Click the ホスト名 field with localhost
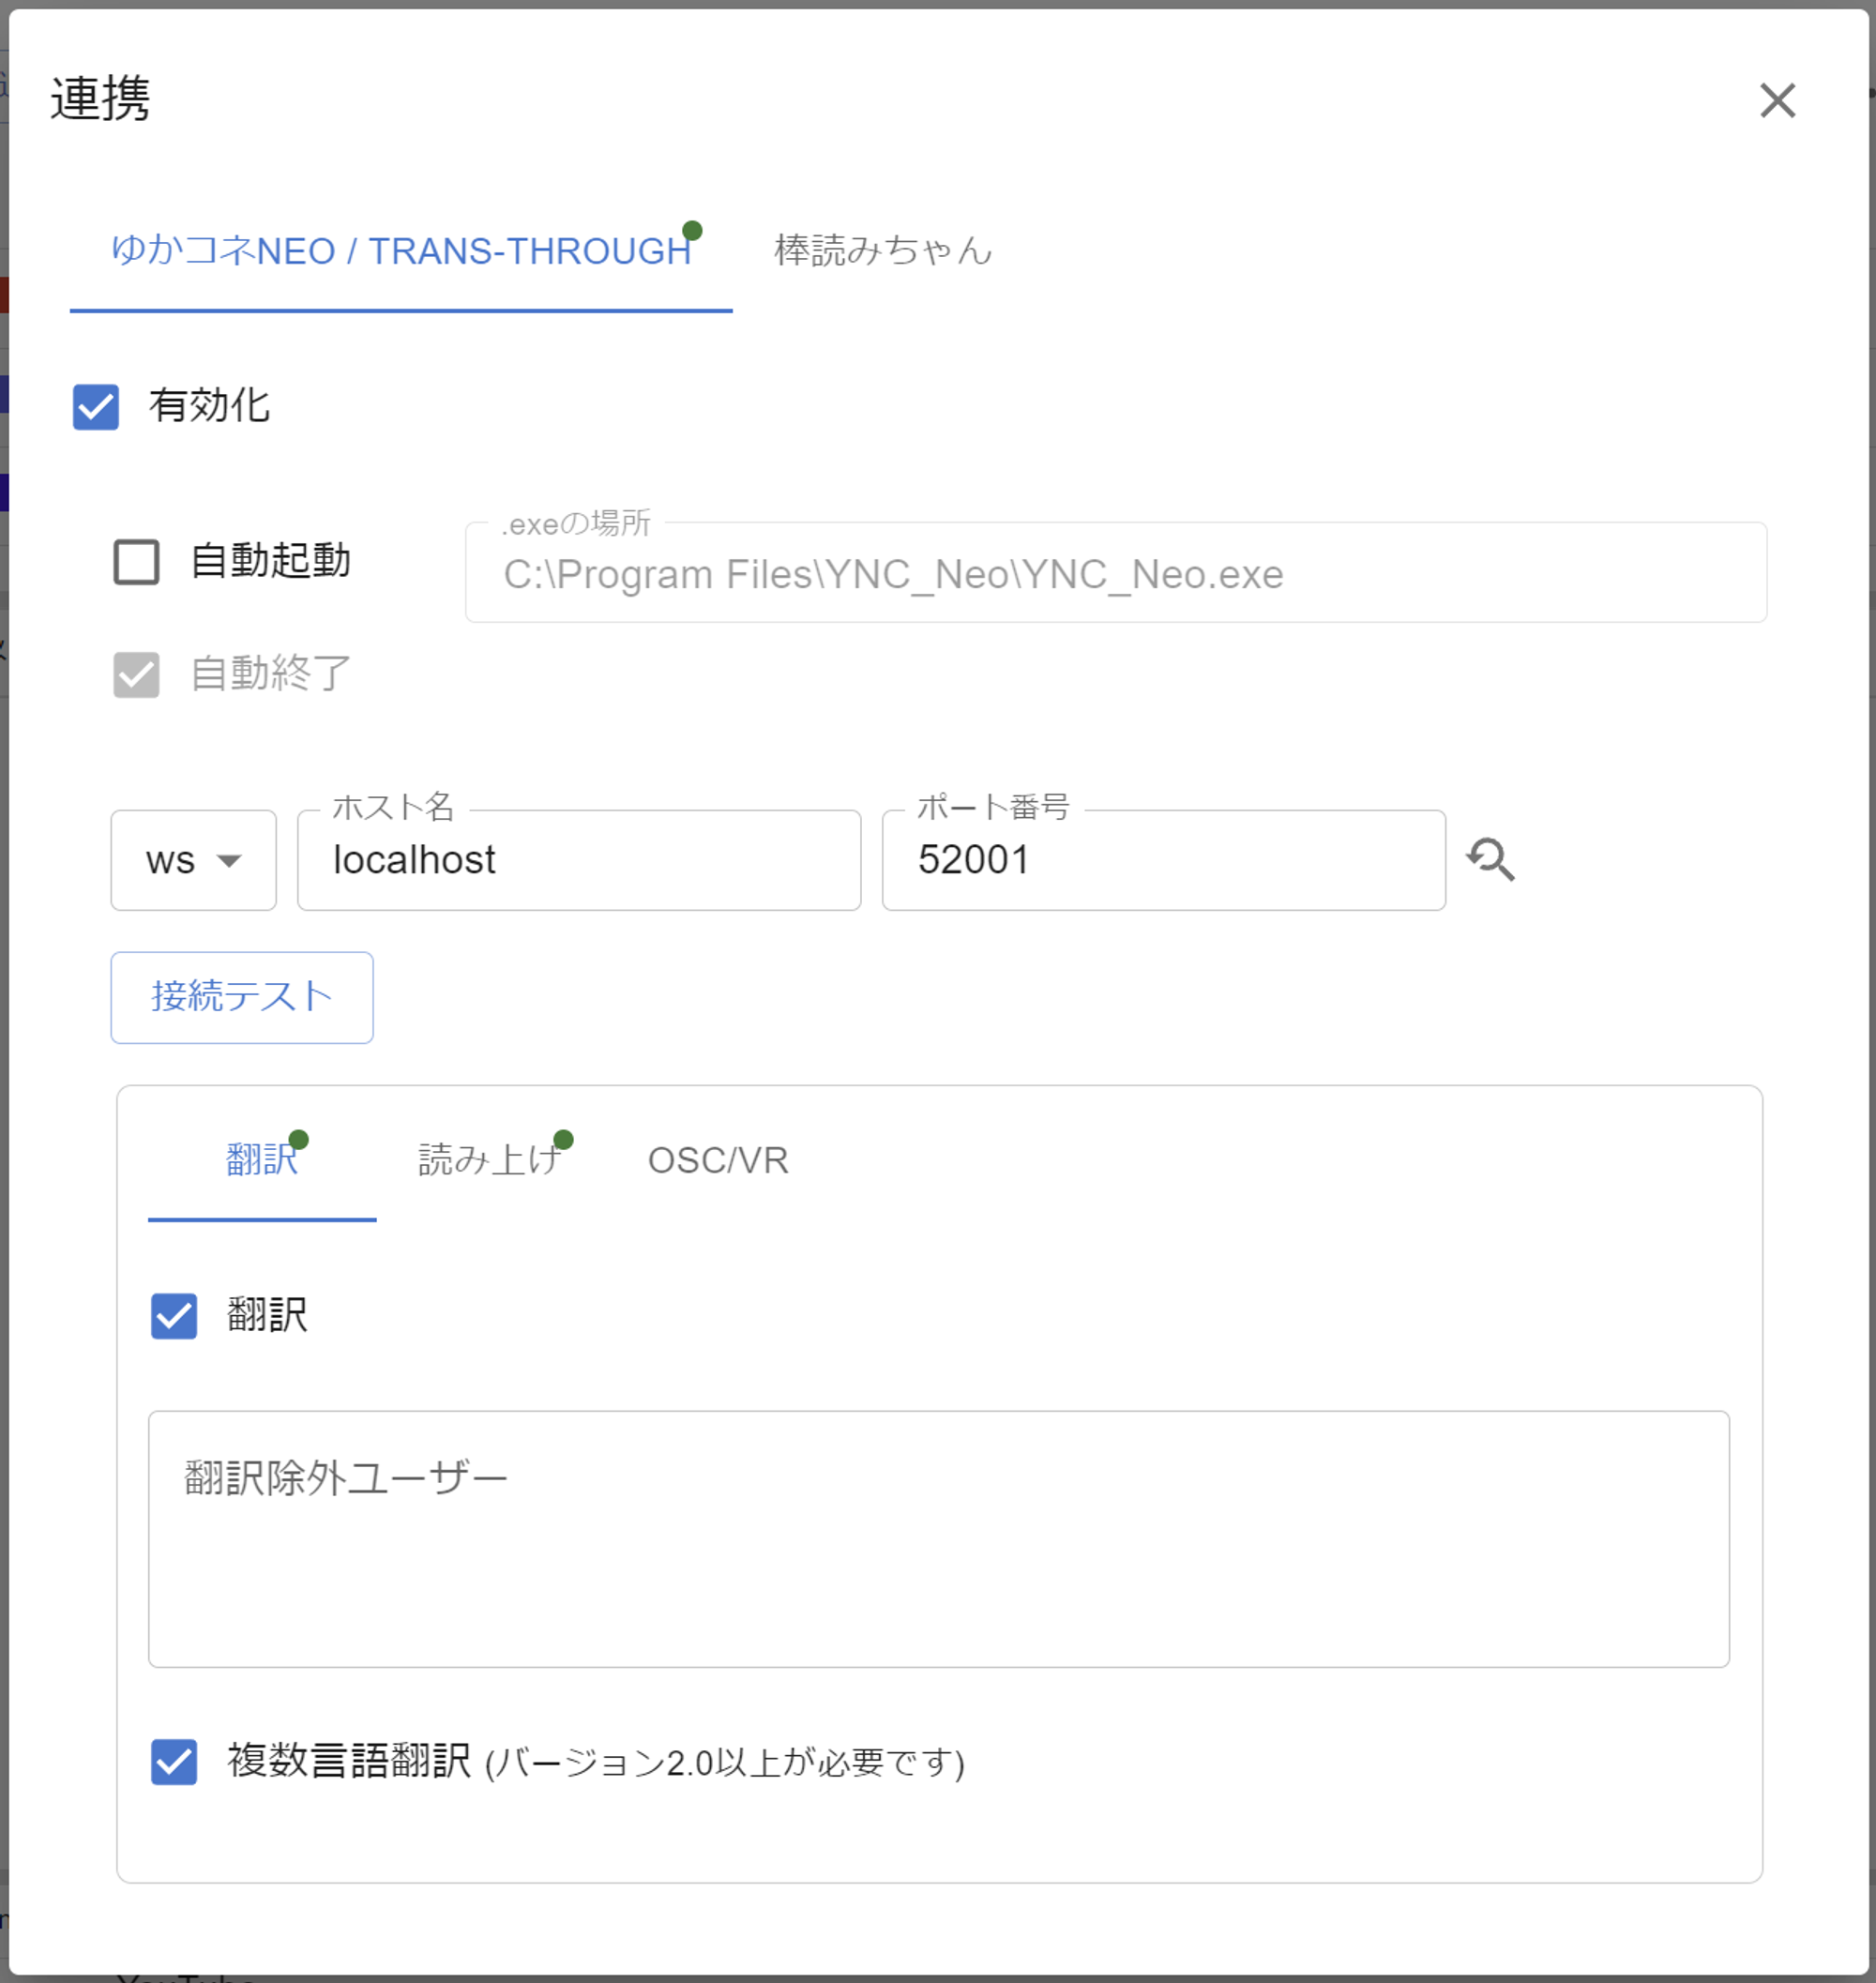 (x=578, y=860)
